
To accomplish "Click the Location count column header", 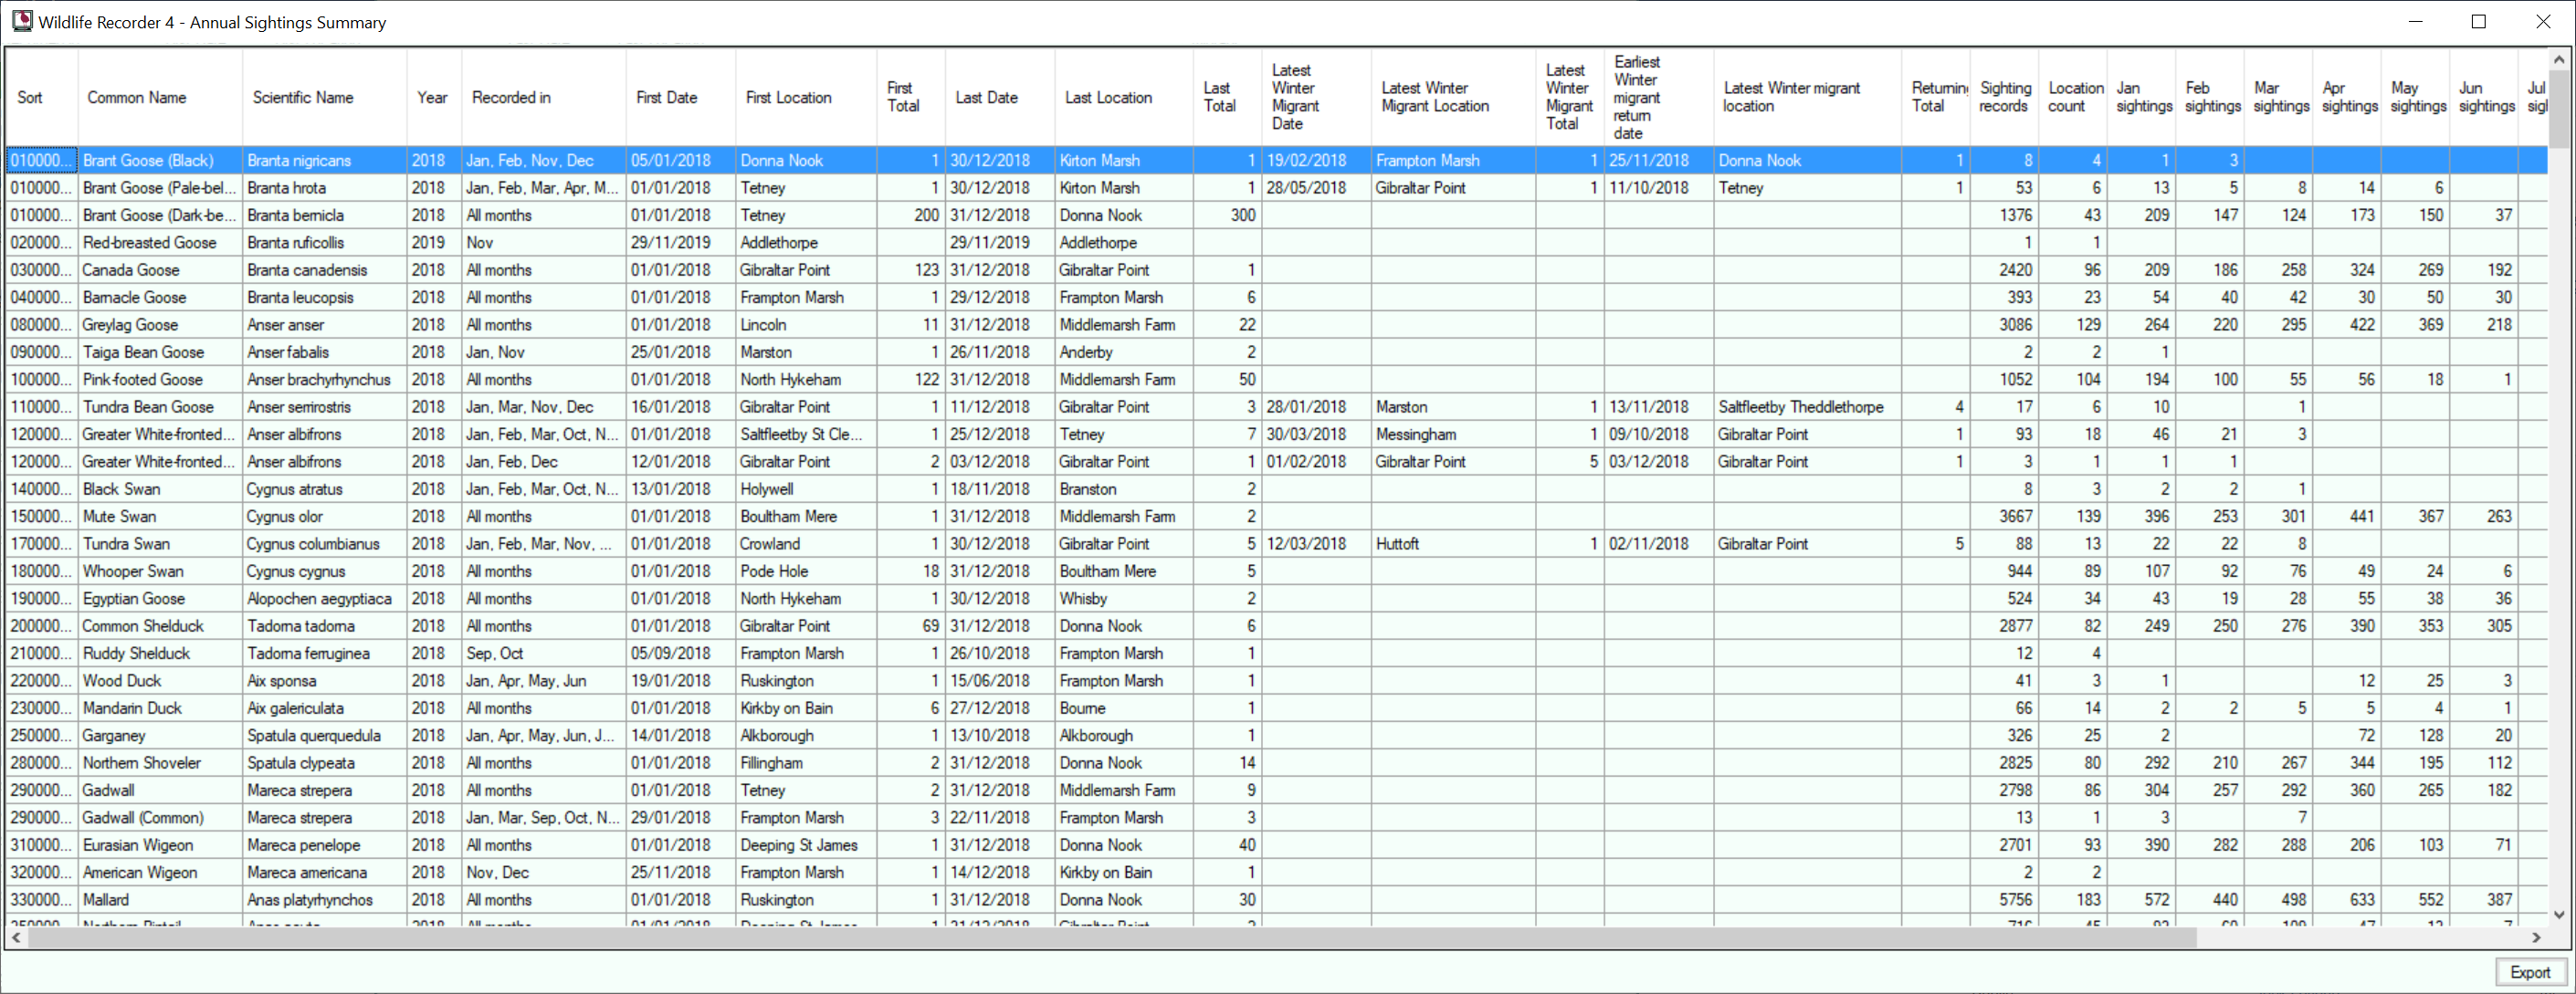I will coord(2075,97).
